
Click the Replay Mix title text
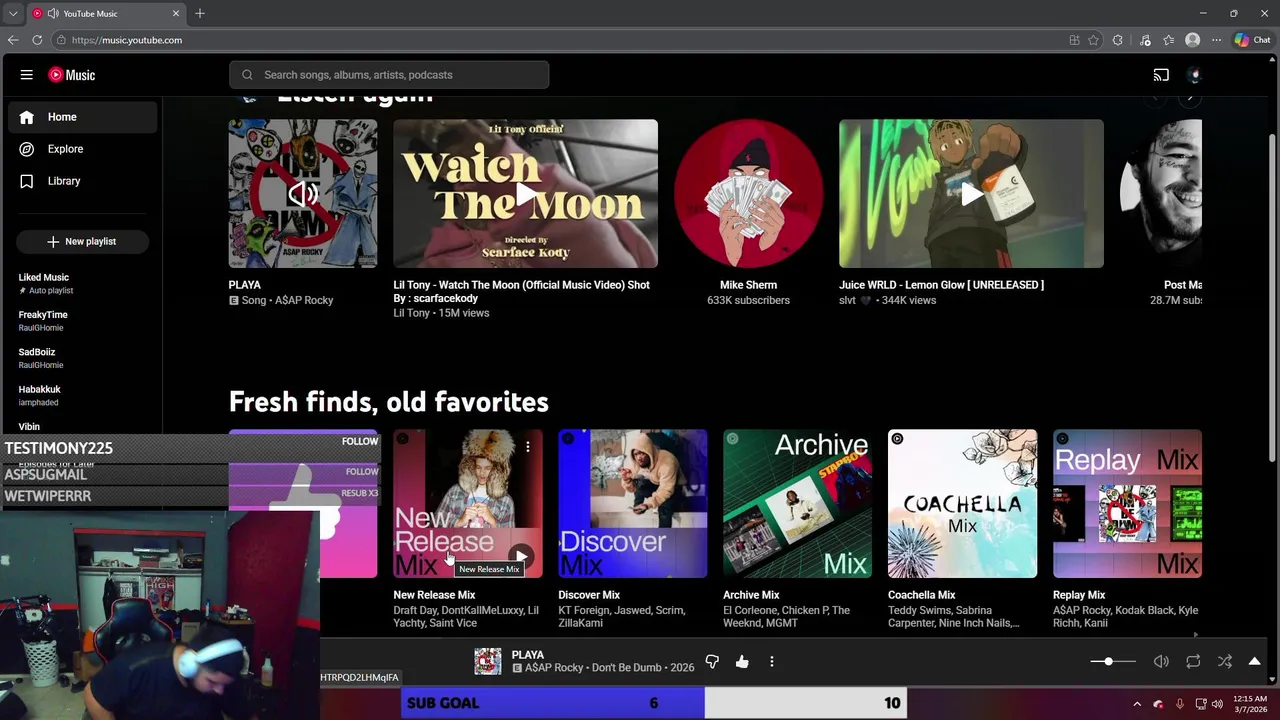pyautogui.click(x=1079, y=595)
